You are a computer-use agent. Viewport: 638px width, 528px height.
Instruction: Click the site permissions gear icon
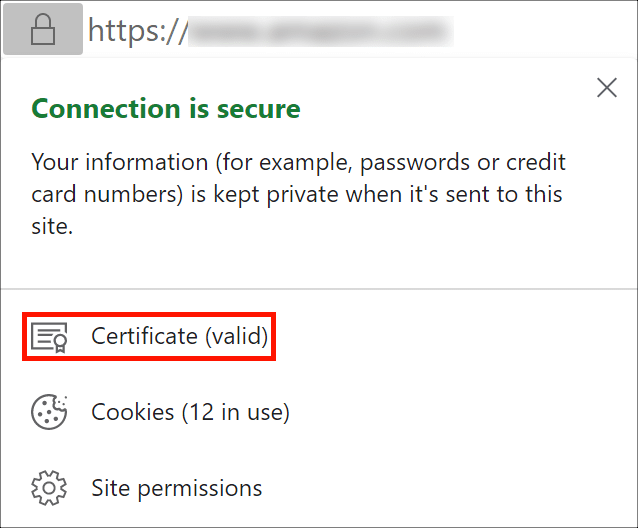[x=49, y=488]
